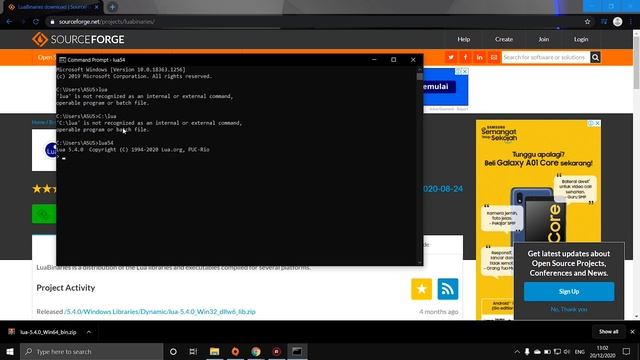Click the Login link

581,40
